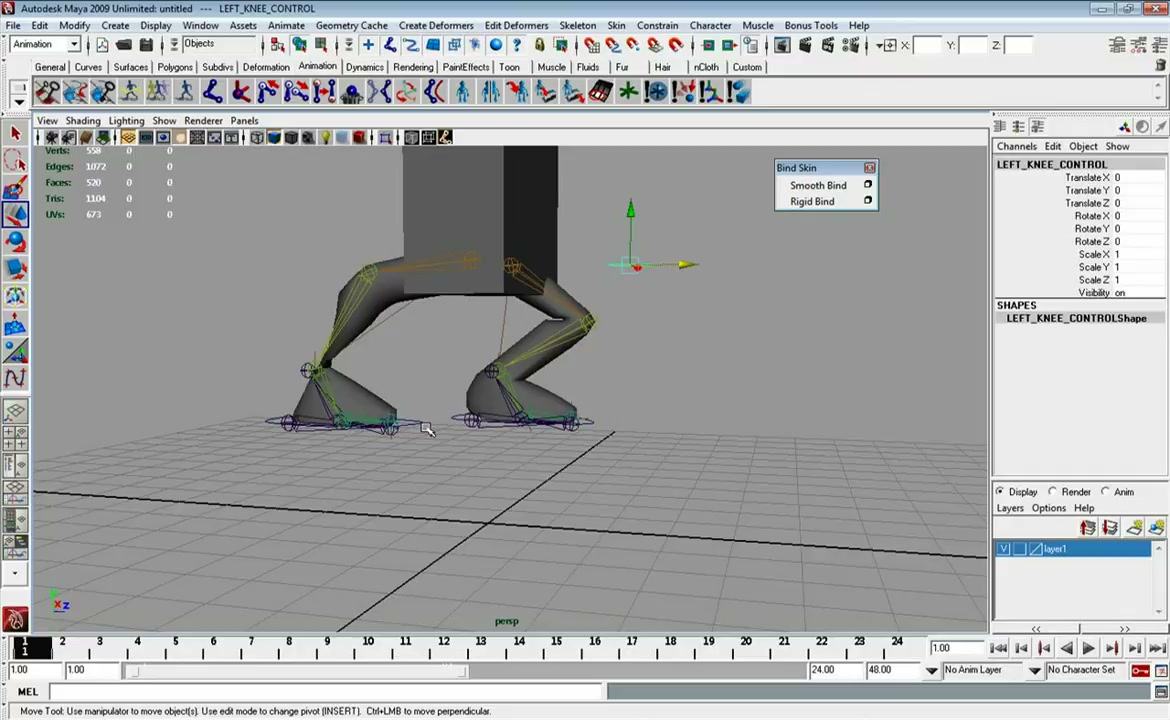This screenshot has width=1170, height=720.
Task: Open the Skin menu
Action: (x=616, y=25)
